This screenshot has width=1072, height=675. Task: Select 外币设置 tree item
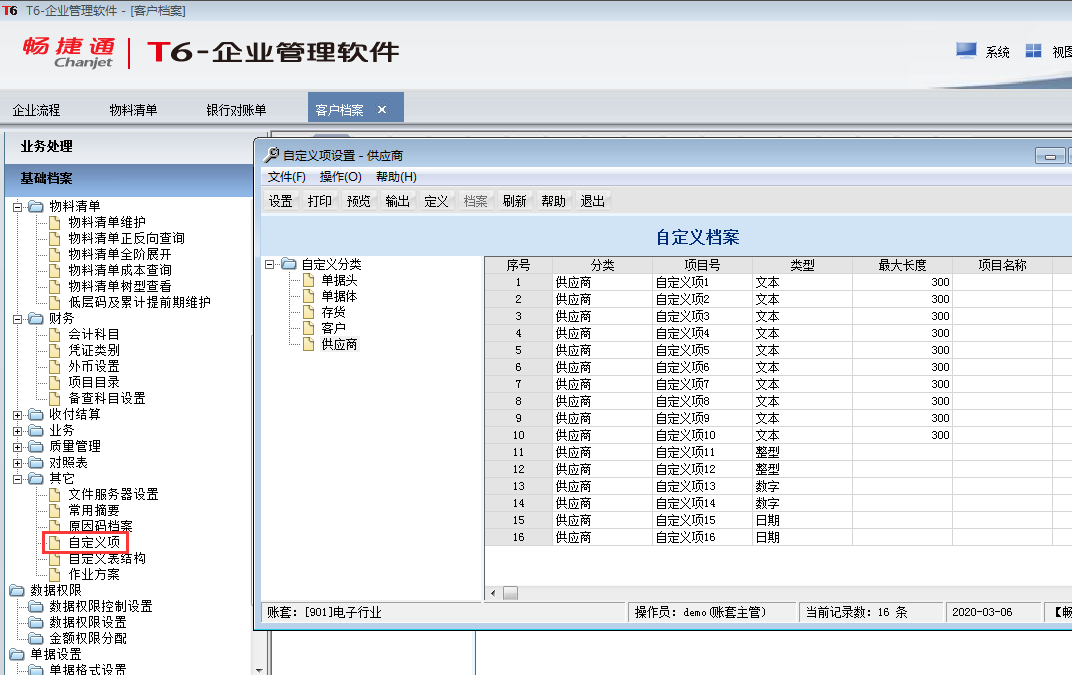click(x=94, y=367)
